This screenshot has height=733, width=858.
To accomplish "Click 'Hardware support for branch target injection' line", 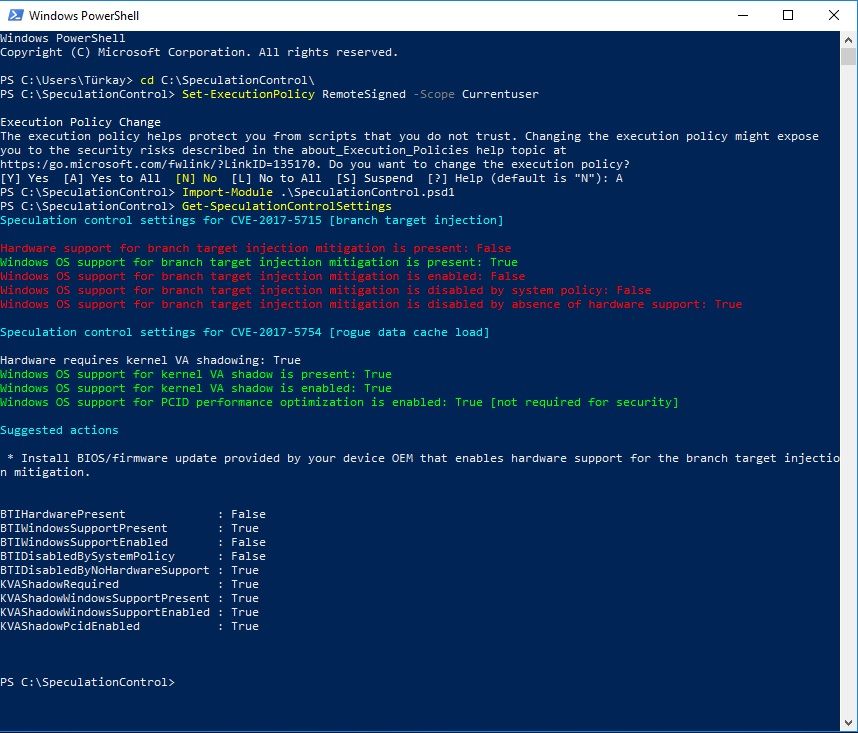I will [x=256, y=248].
